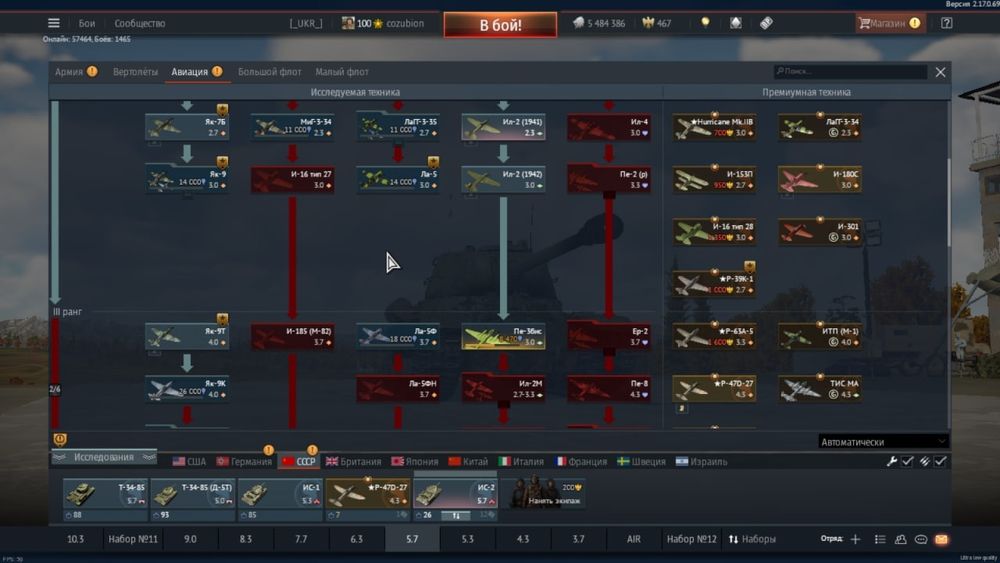Select premium ИТП (М-1) card
Screen dimensions: 1000x563
820,336
